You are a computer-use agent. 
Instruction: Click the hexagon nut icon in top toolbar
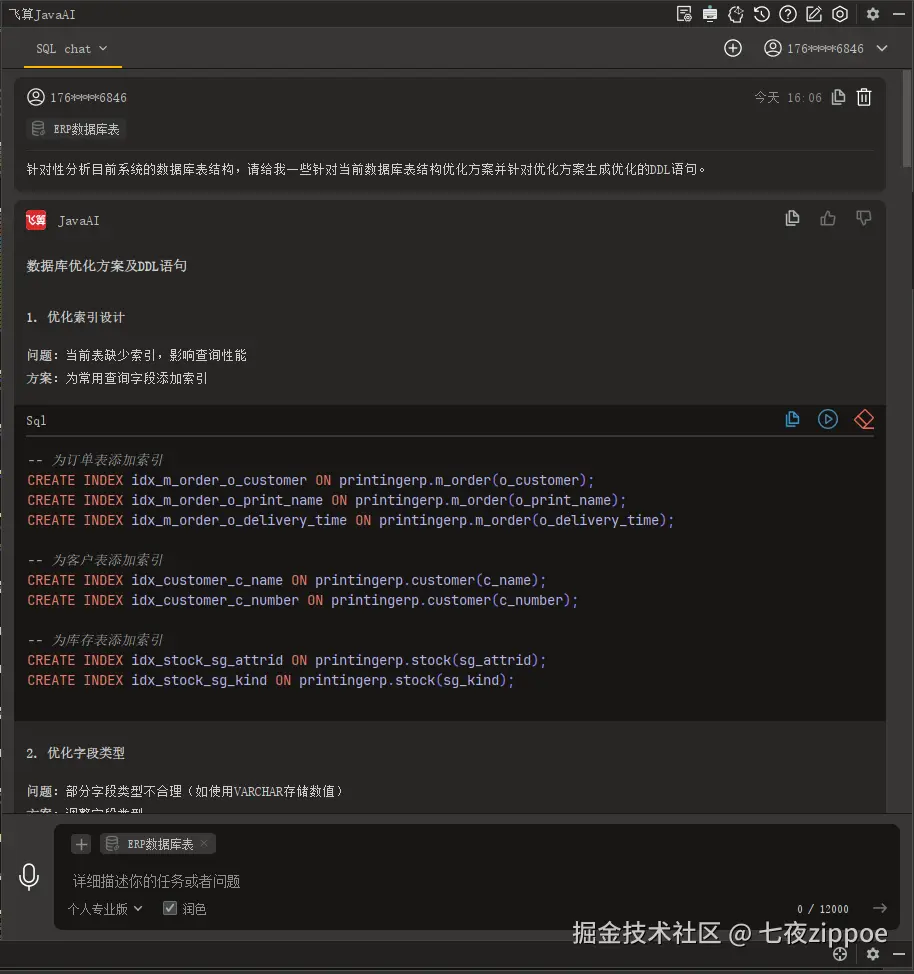(840, 14)
